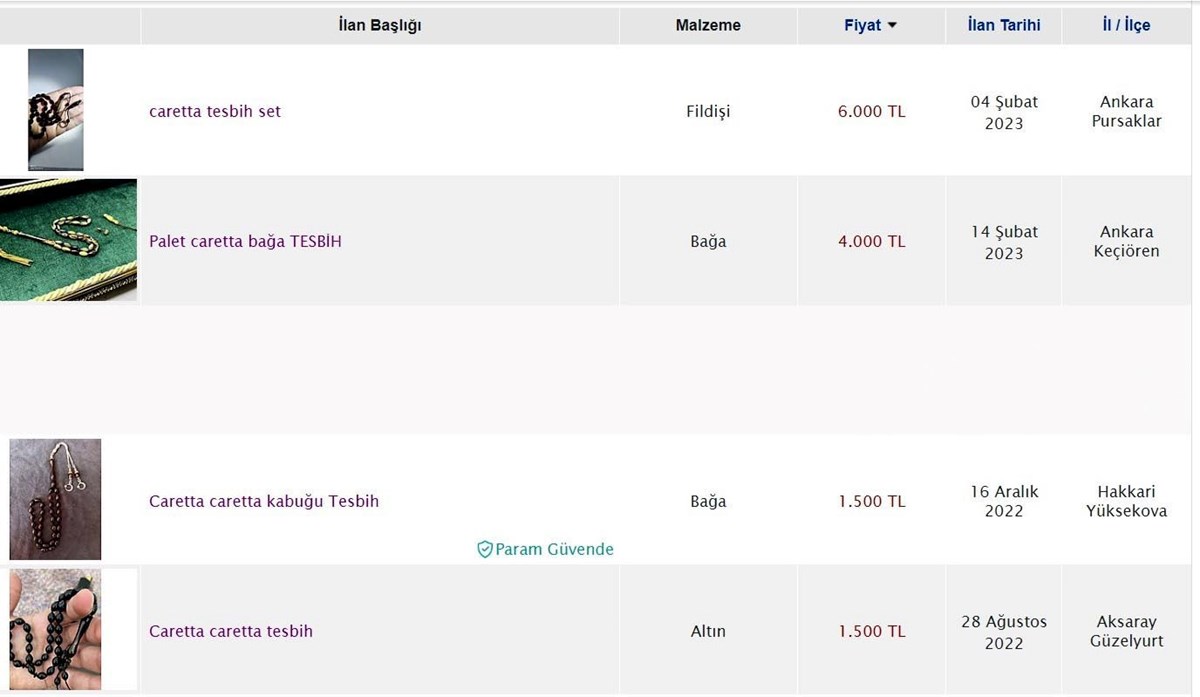Sort listings by İlan Tarihi
The height and width of the screenshot is (697, 1200).
tap(1003, 25)
